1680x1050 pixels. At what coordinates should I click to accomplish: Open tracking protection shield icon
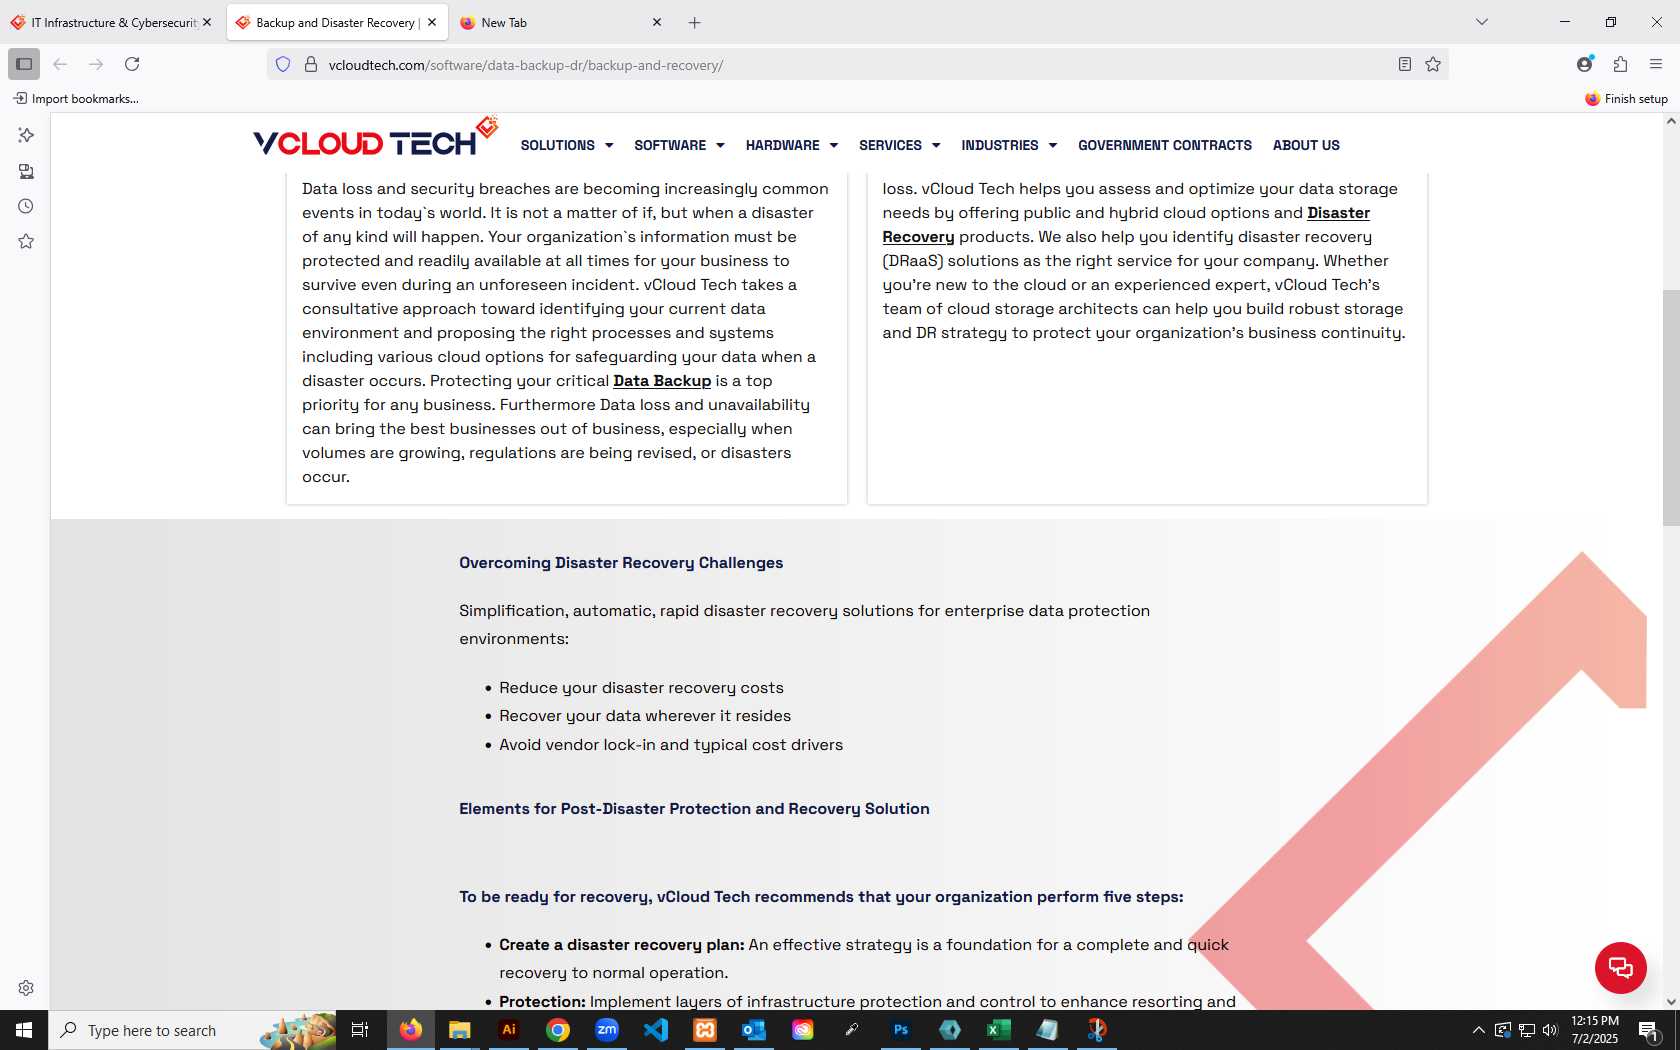283,64
